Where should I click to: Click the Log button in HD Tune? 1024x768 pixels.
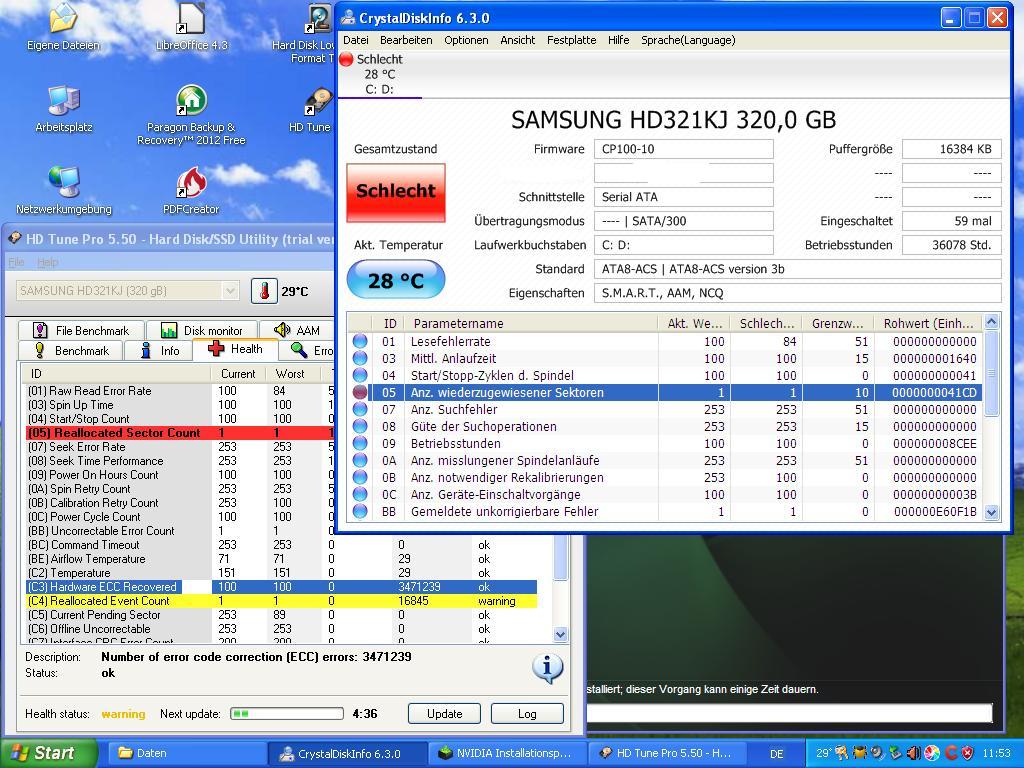click(527, 714)
